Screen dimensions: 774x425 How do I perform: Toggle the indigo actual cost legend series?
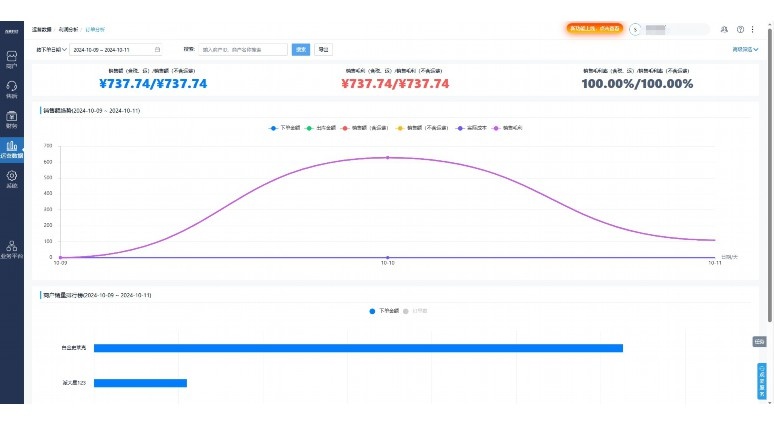(471, 128)
